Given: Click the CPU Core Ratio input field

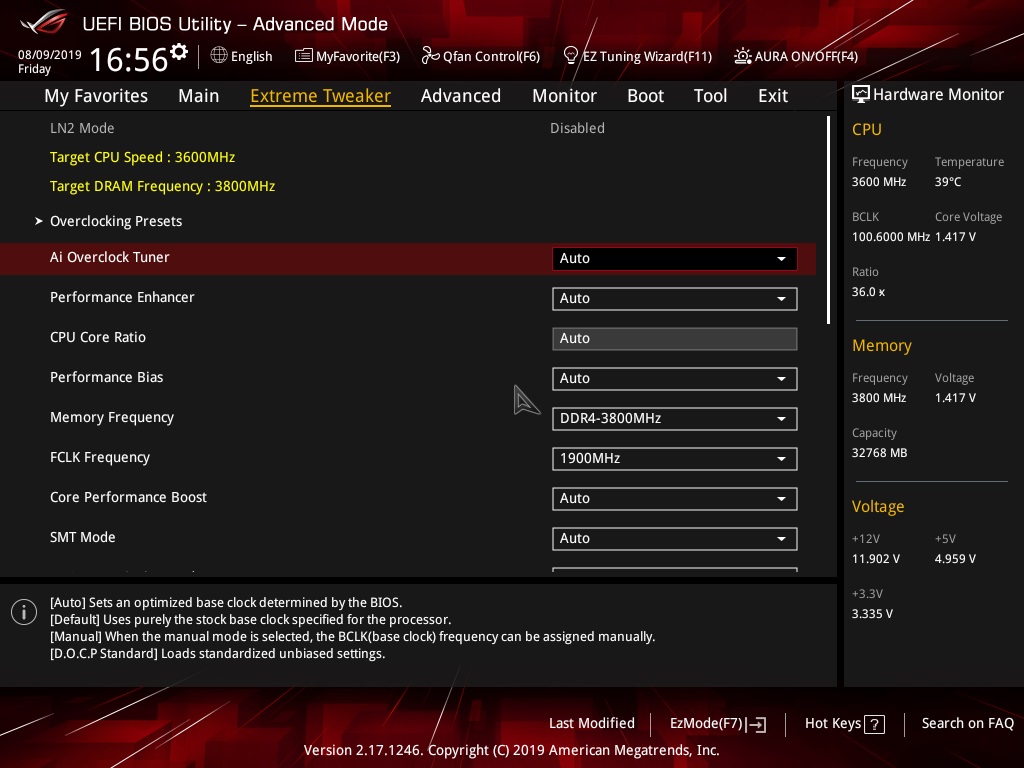Looking at the screenshot, I should click(675, 338).
